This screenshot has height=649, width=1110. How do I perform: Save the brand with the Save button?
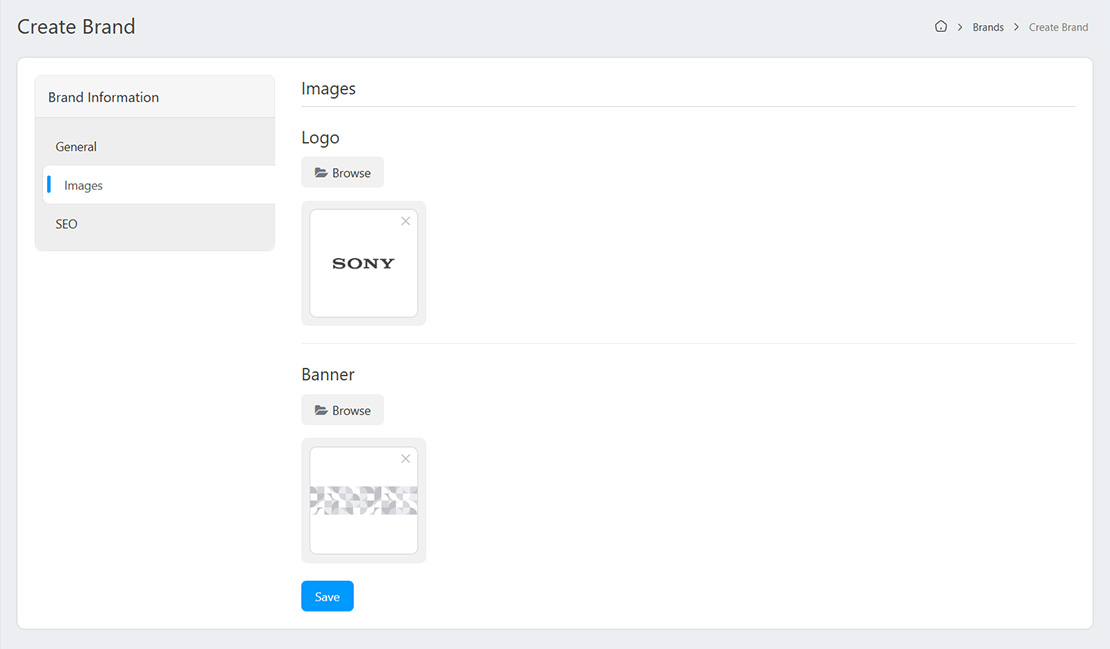(x=327, y=597)
